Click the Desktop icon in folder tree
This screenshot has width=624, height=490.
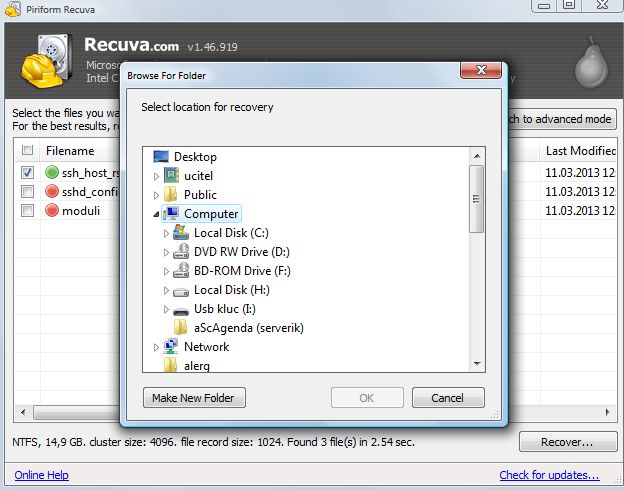coord(161,156)
